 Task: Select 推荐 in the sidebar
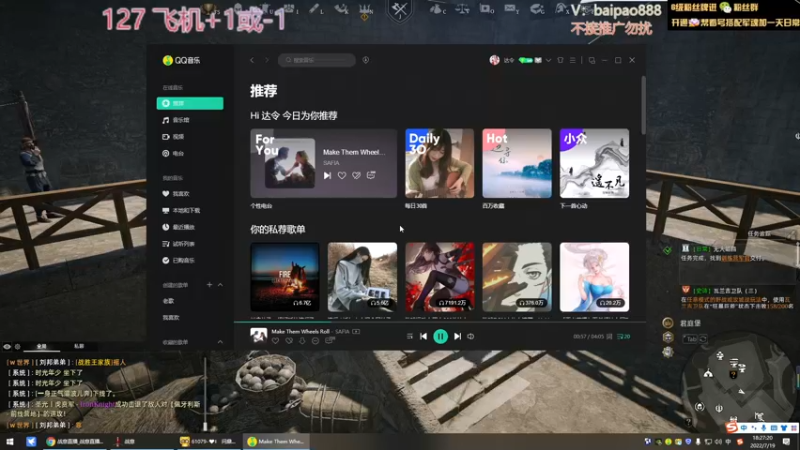click(190, 103)
